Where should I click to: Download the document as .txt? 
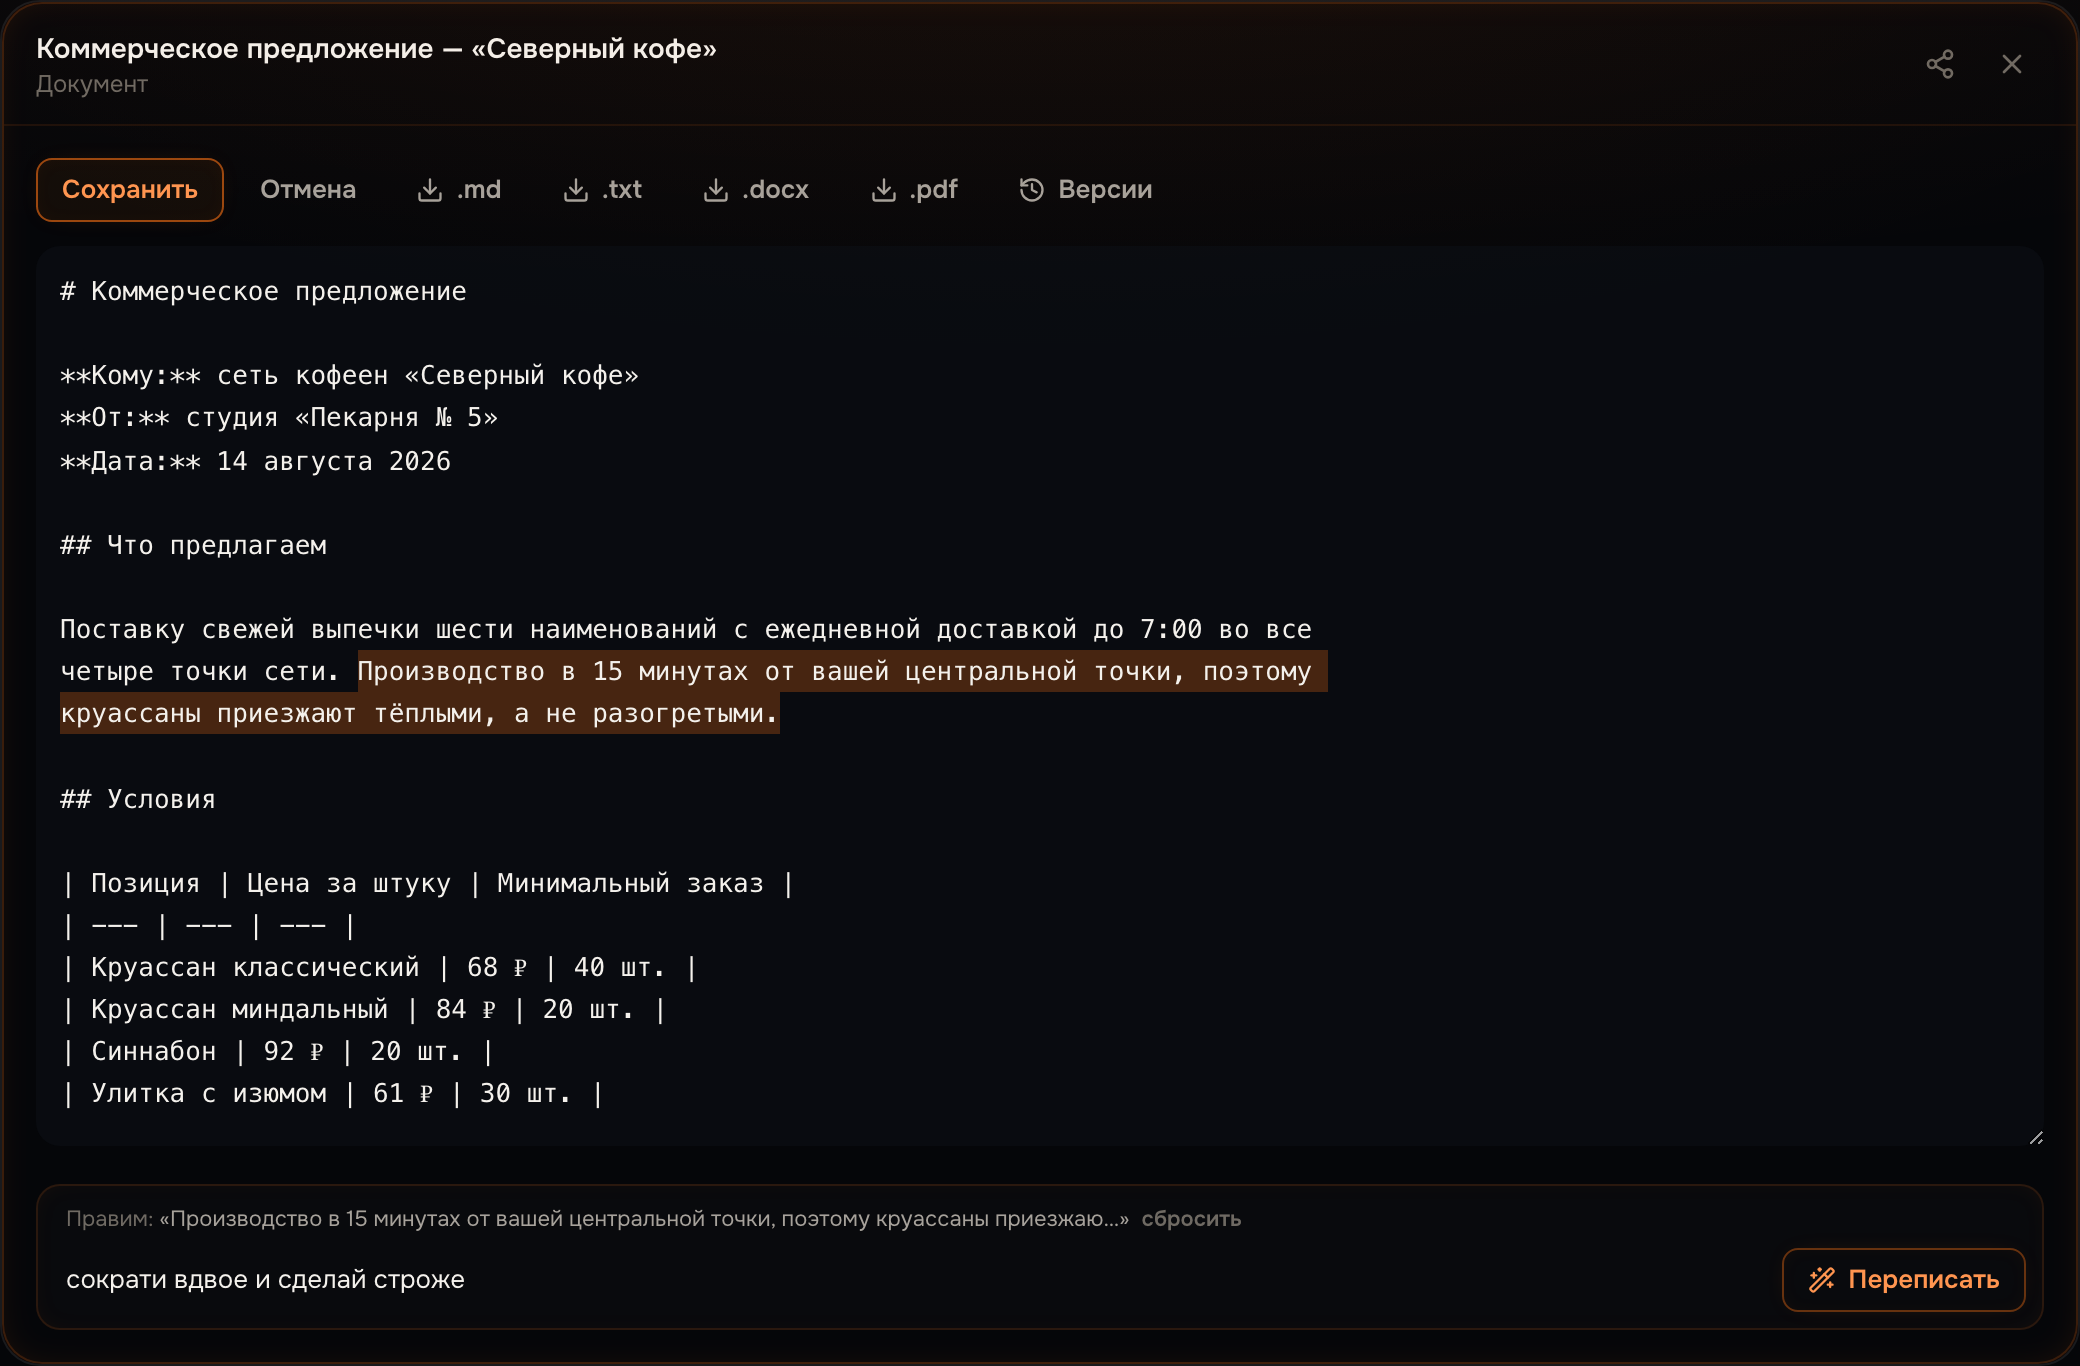(603, 190)
